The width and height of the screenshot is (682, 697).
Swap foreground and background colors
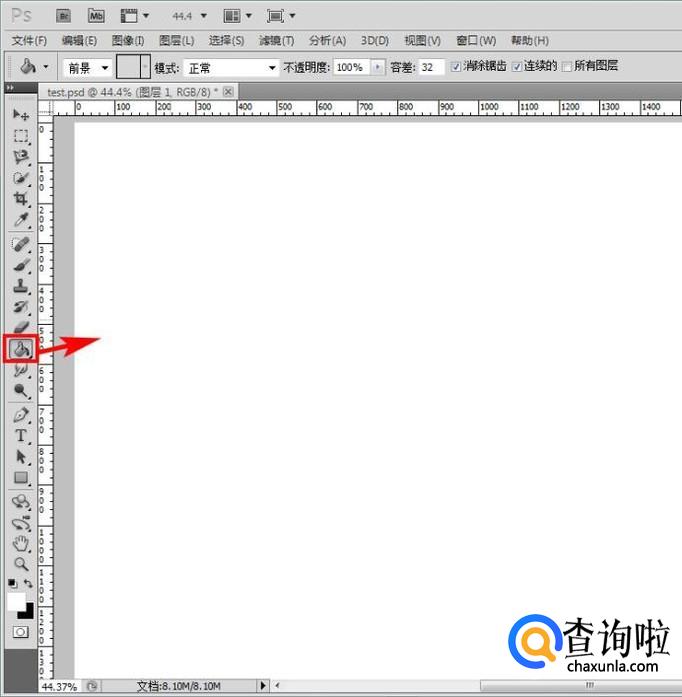coord(28,583)
